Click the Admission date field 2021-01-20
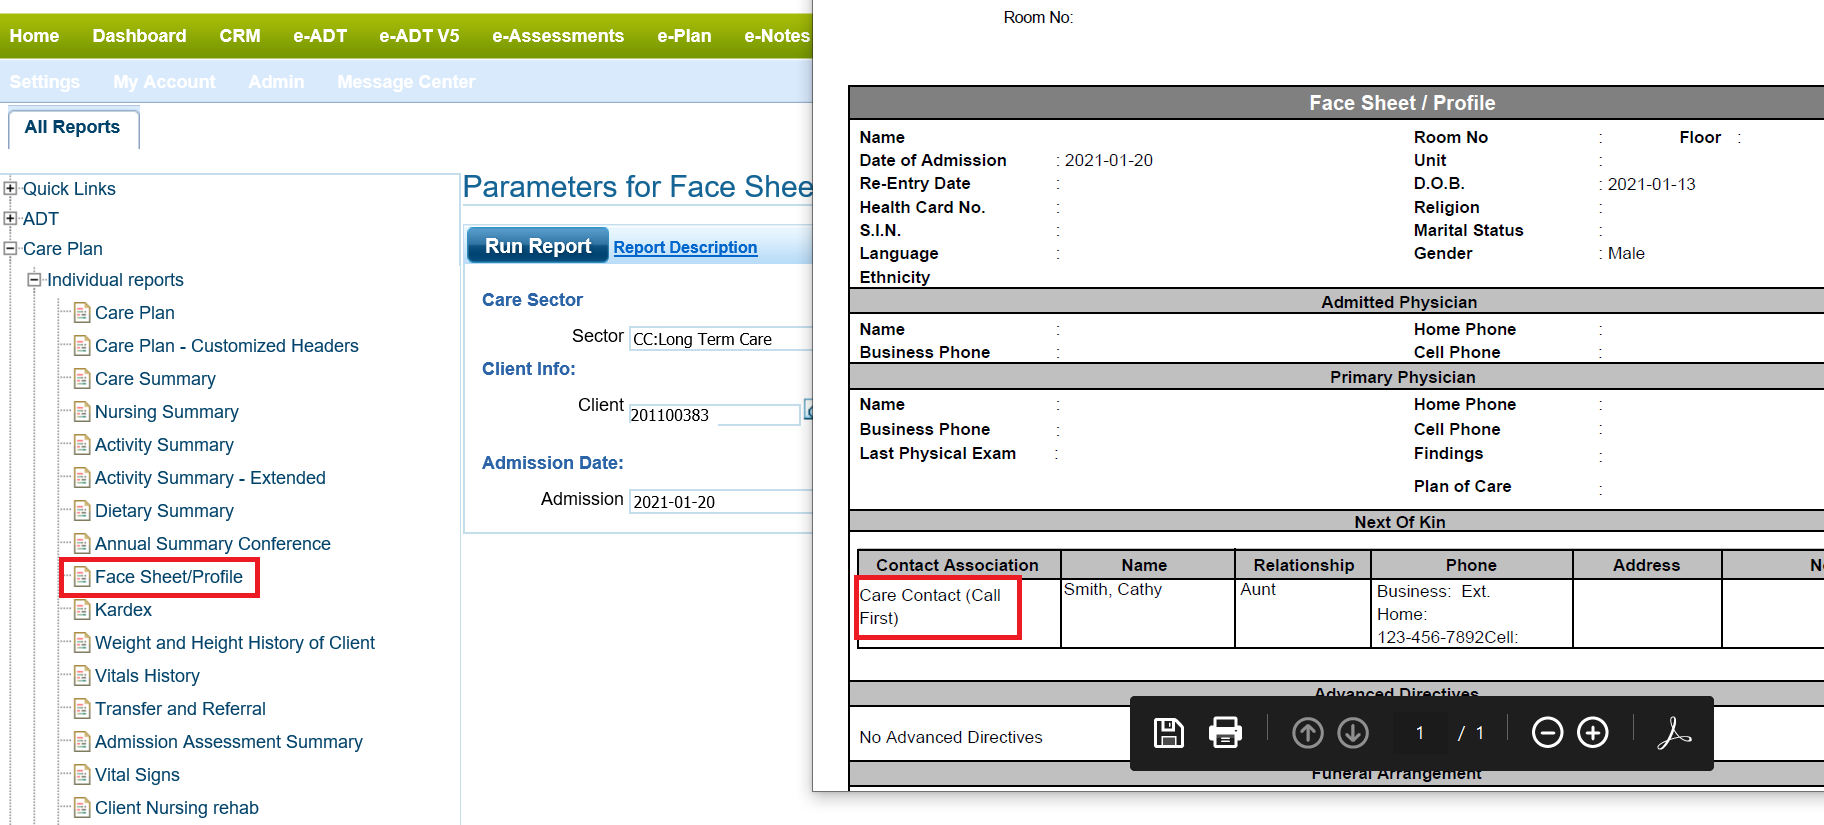 [721, 502]
